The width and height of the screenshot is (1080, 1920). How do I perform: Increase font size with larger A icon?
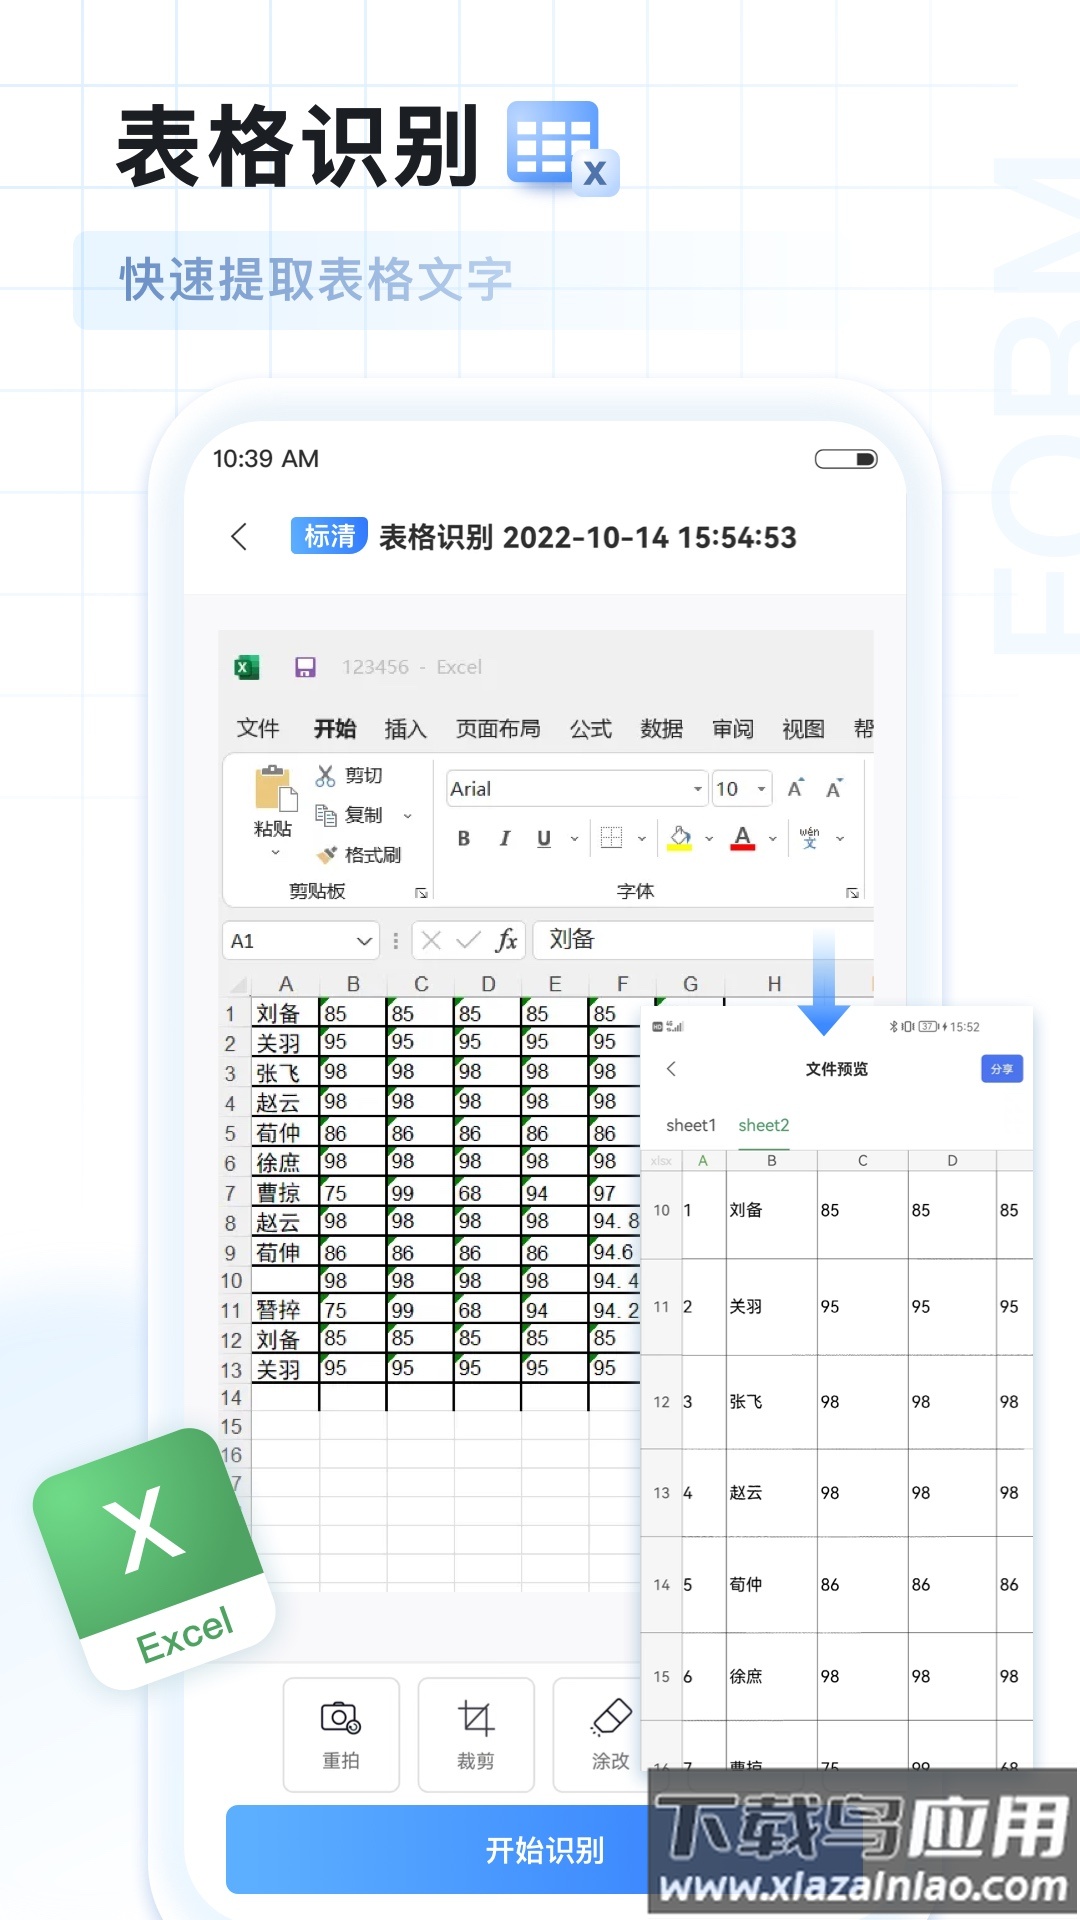point(795,789)
